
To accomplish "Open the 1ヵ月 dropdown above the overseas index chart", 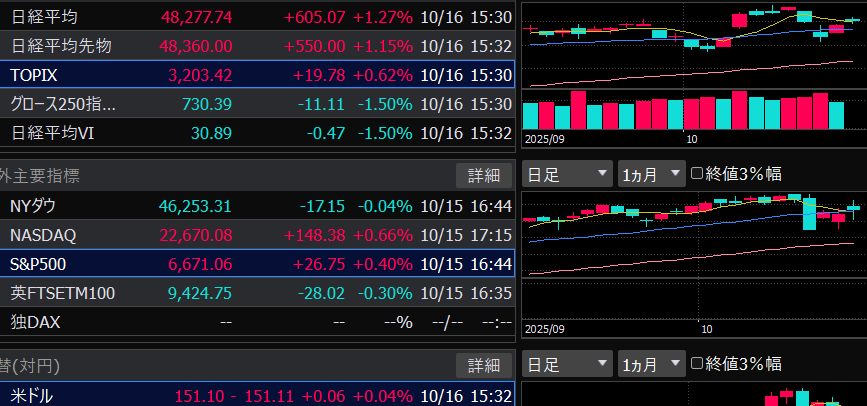I will click(x=651, y=174).
